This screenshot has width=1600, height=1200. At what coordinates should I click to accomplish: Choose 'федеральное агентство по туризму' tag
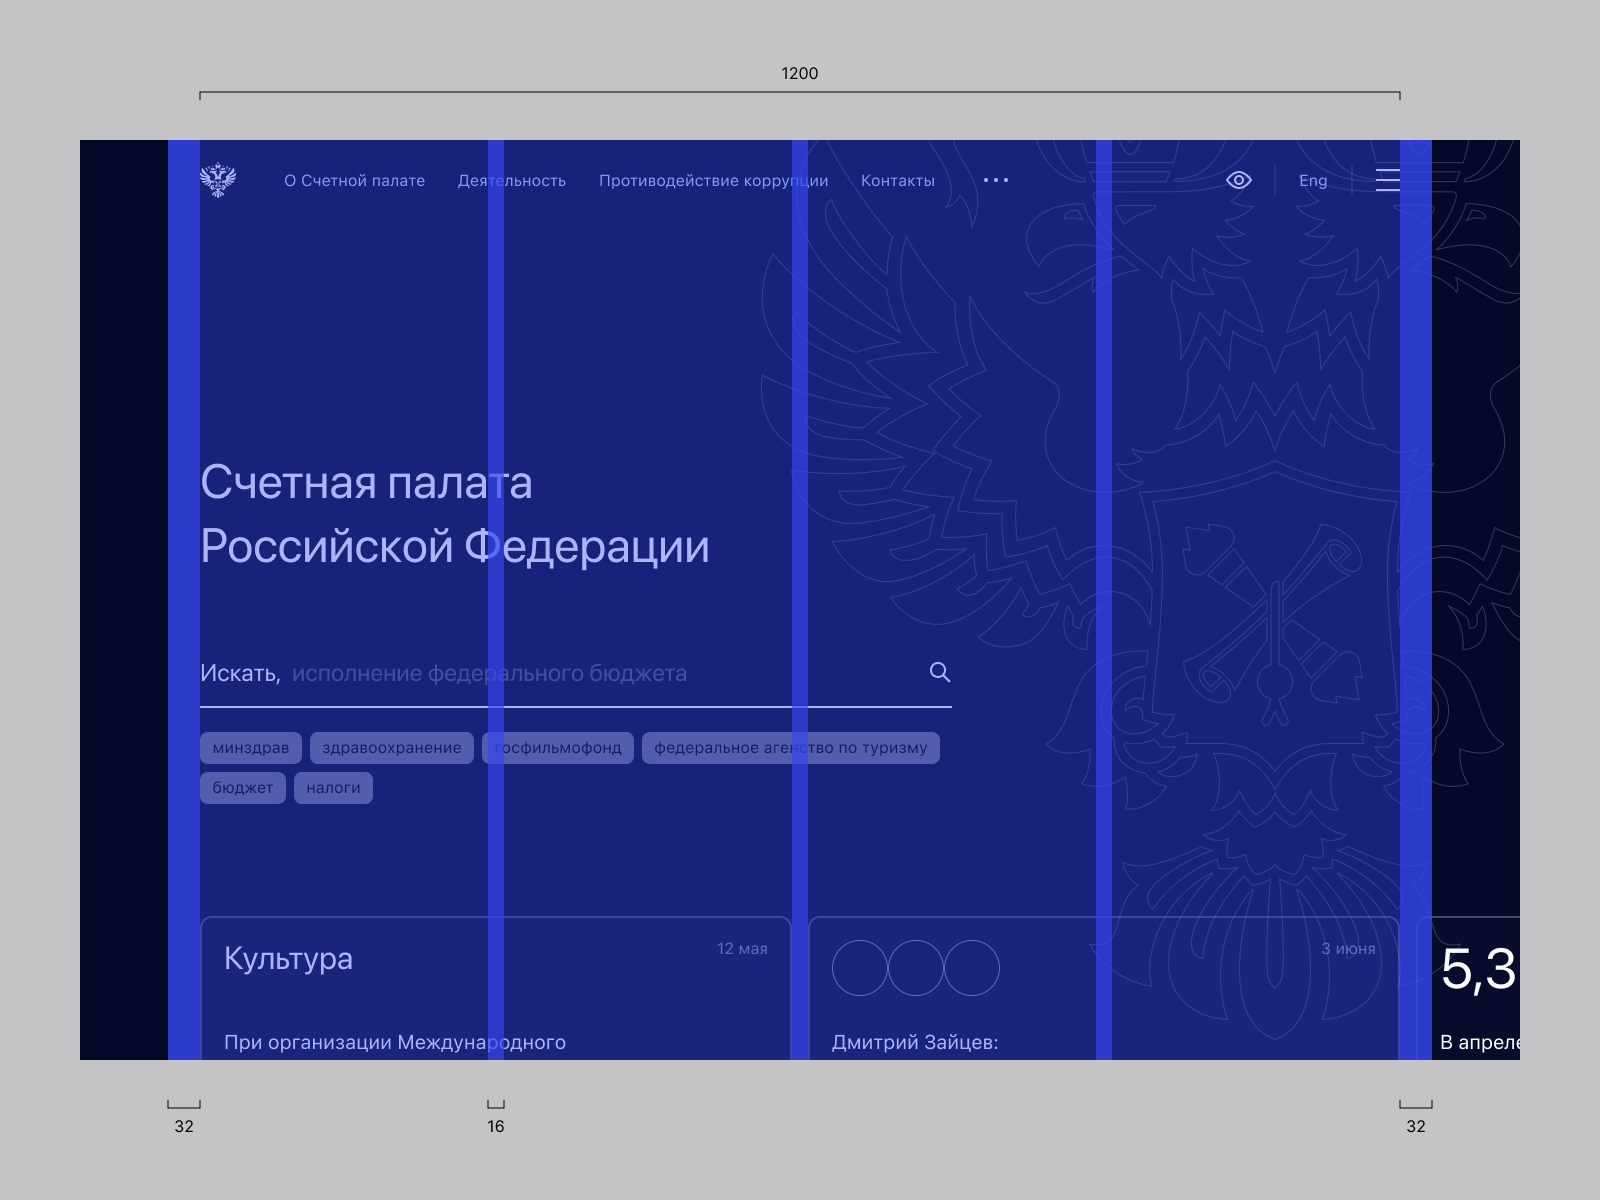pos(790,748)
